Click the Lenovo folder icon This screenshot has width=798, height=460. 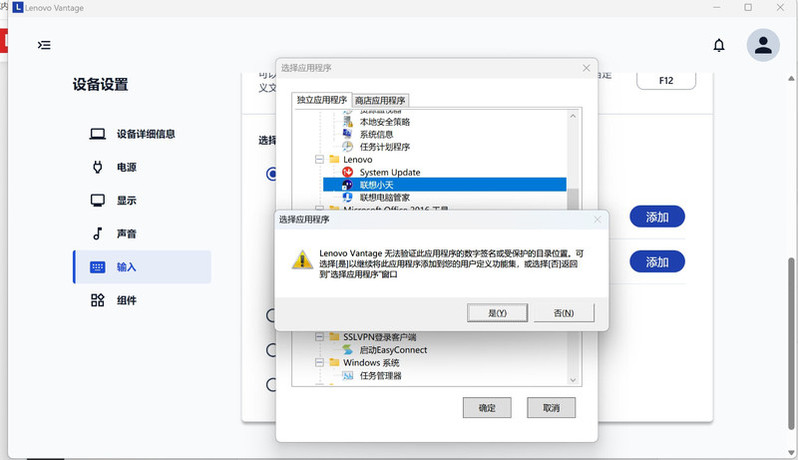tap(334, 159)
